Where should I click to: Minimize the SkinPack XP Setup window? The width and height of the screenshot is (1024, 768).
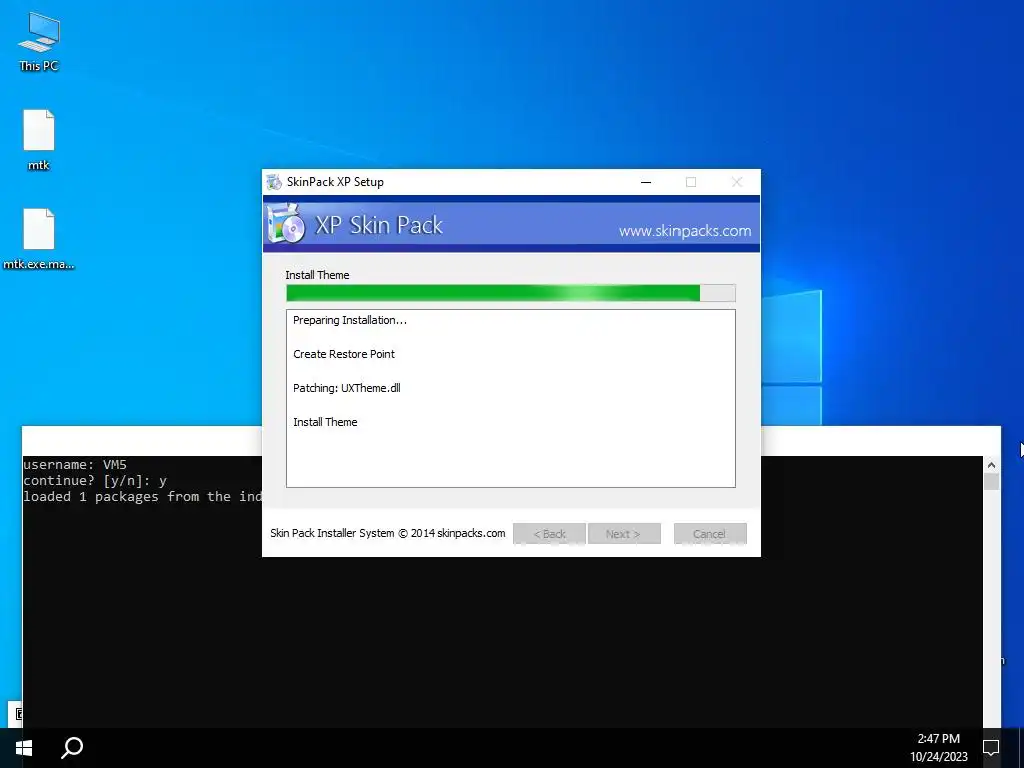click(x=646, y=182)
